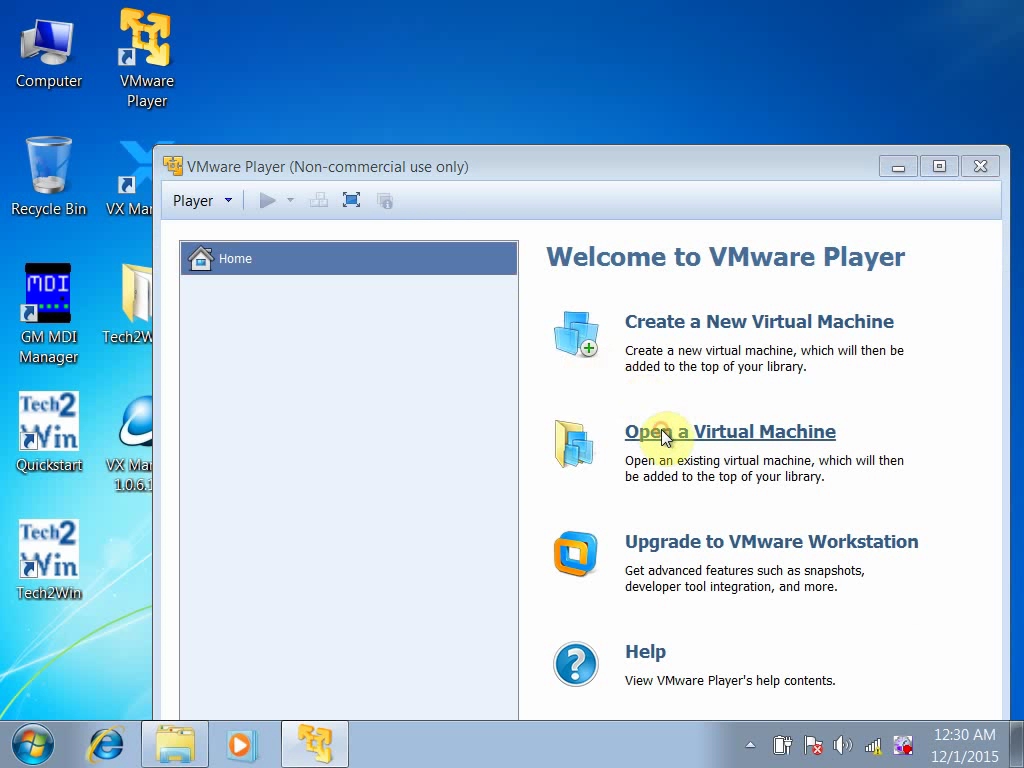
Task: Click the Open a Virtual Machine link
Action: (x=730, y=432)
